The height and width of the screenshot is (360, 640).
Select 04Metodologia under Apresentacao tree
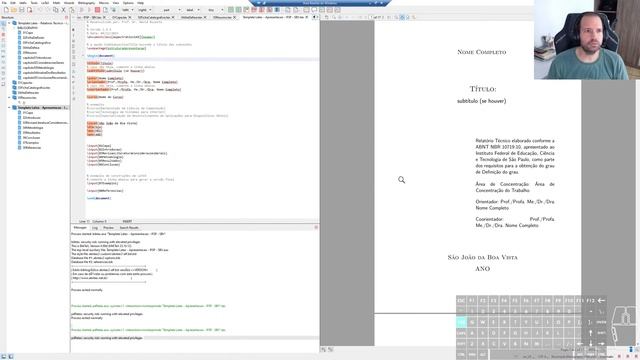(x=33, y=128)
